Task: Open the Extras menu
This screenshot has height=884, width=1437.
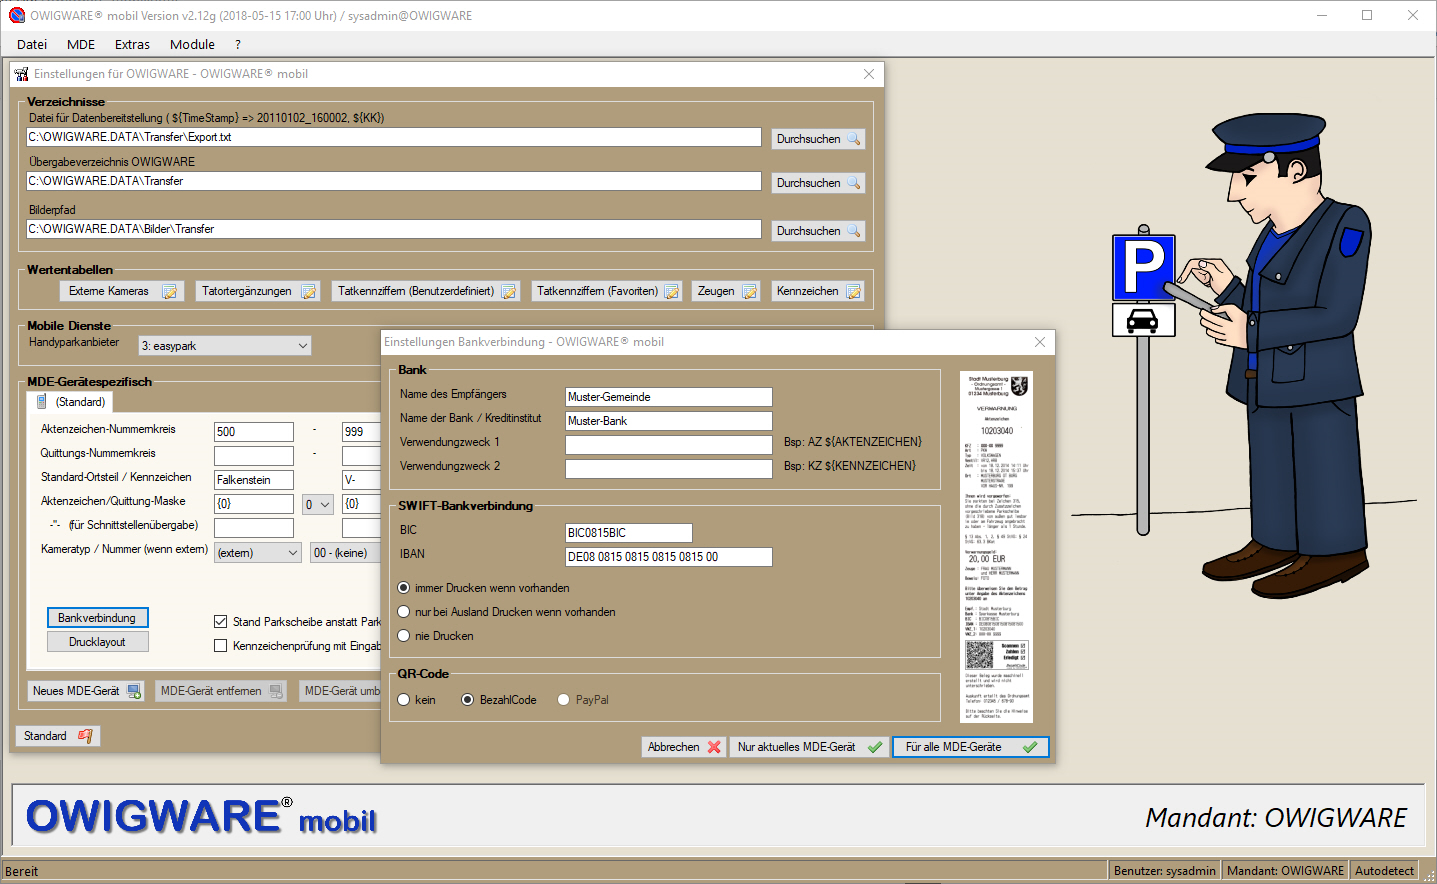Action: [x=132, y=44]
